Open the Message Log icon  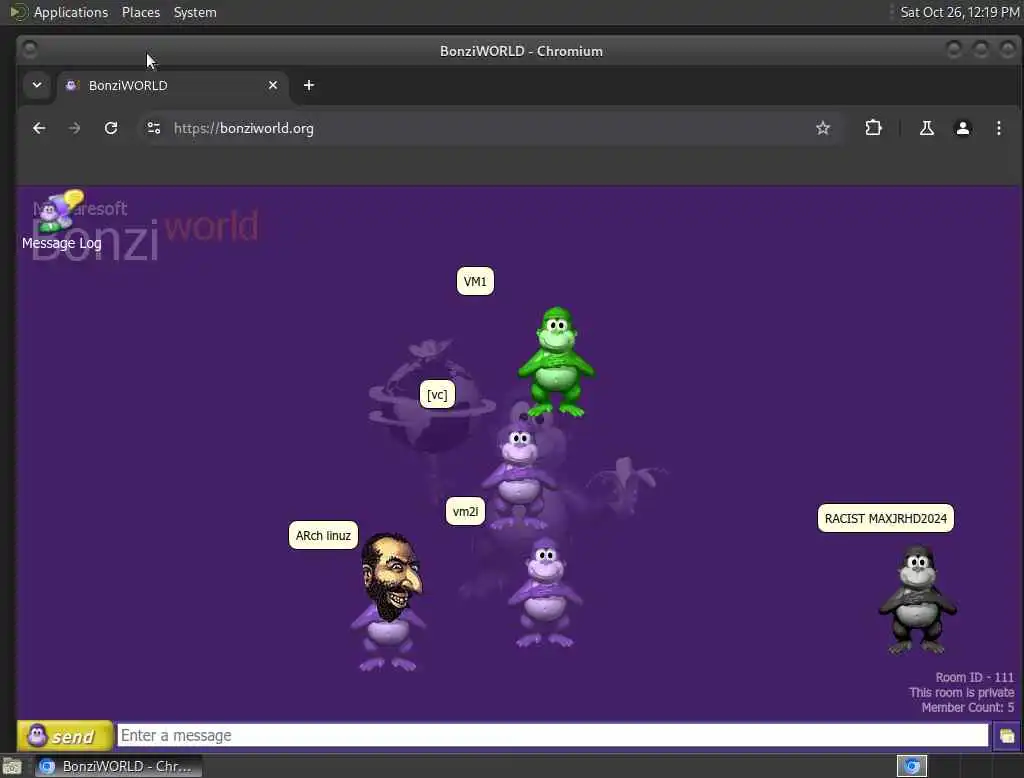[60, 221]
